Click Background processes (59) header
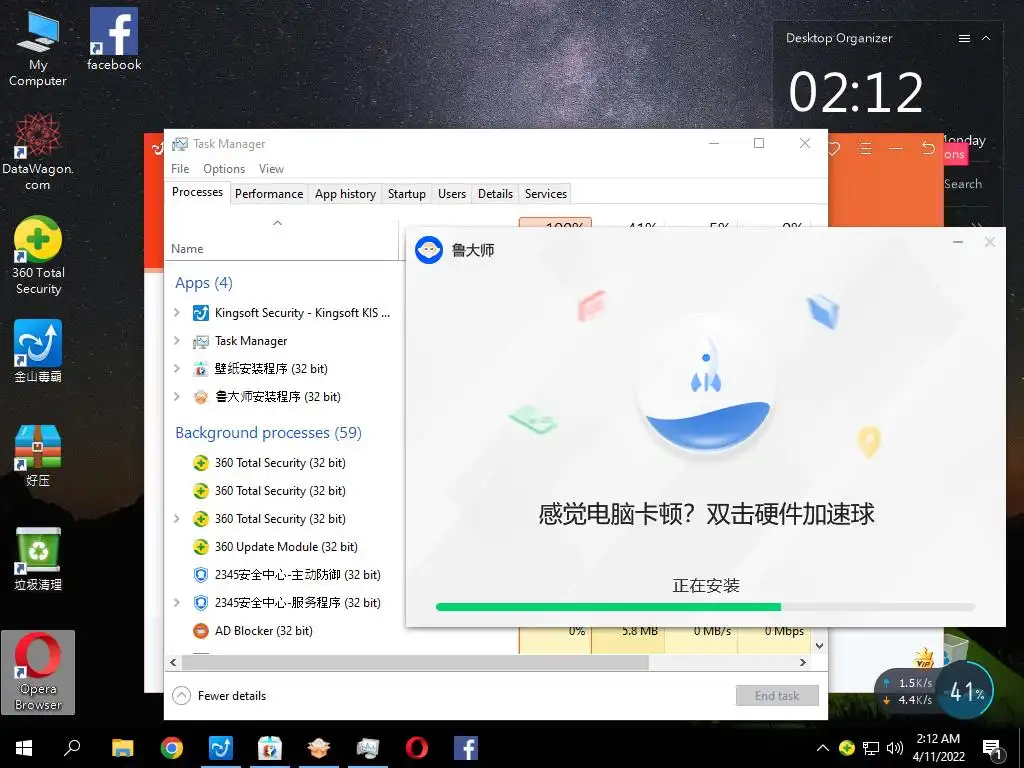Viewport: 1024px width, 768px height. 268,433
